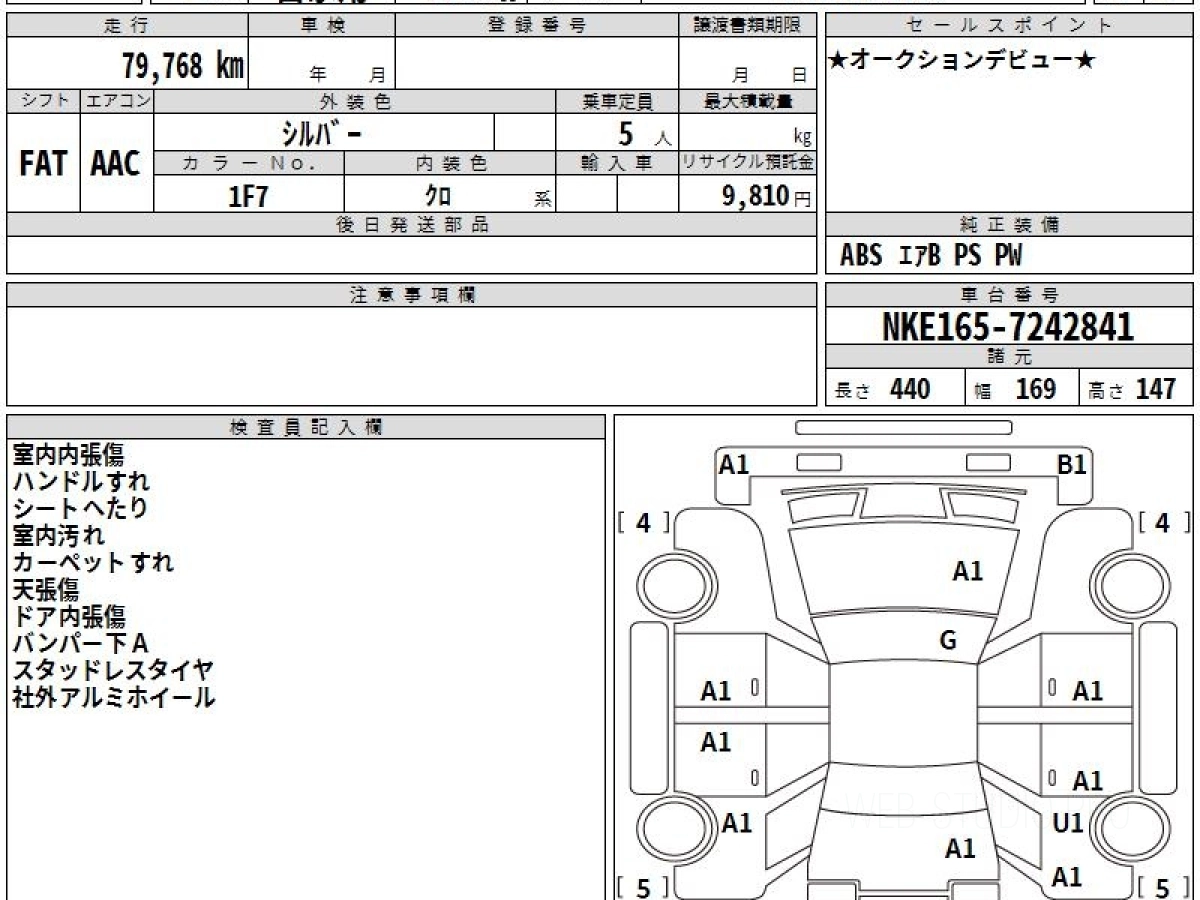This screenshot has width=1200, height=900.
Task: Select the note 室内汚れ
Action: pos(58,535)
